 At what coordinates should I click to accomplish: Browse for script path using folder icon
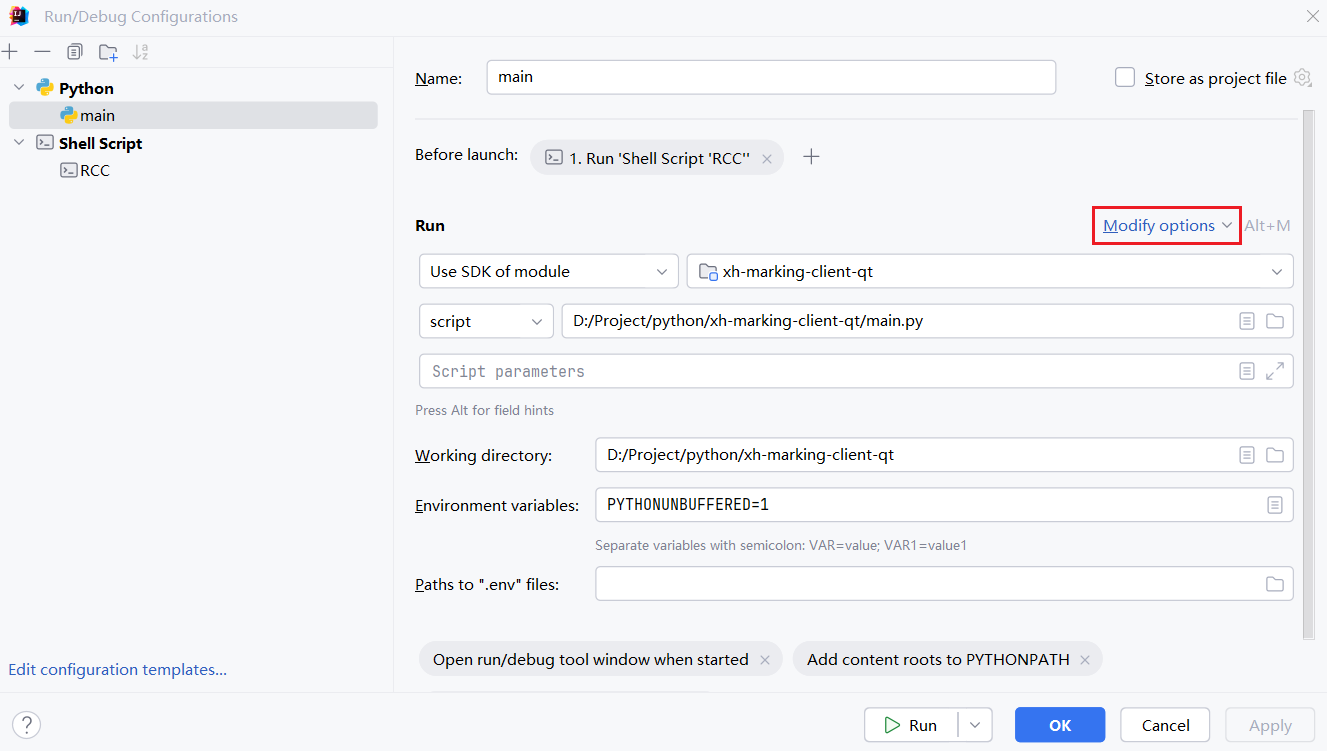tap(1274, 321)
